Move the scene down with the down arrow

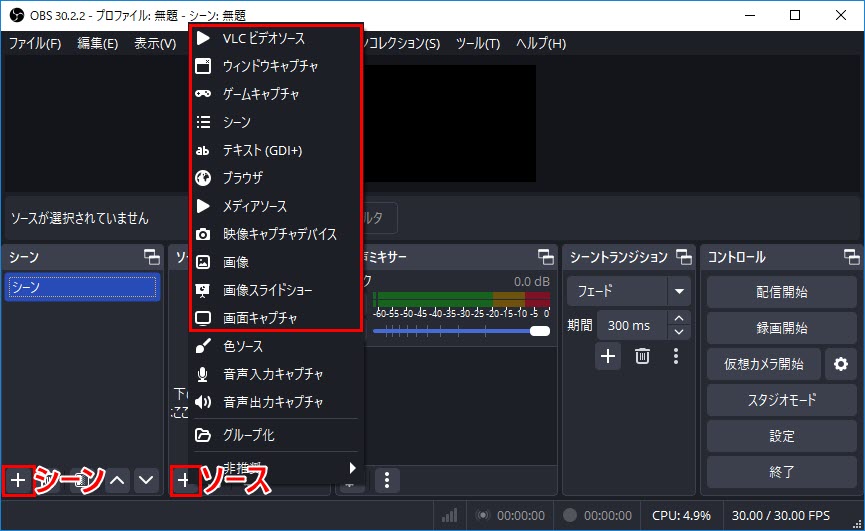[146, 480]
